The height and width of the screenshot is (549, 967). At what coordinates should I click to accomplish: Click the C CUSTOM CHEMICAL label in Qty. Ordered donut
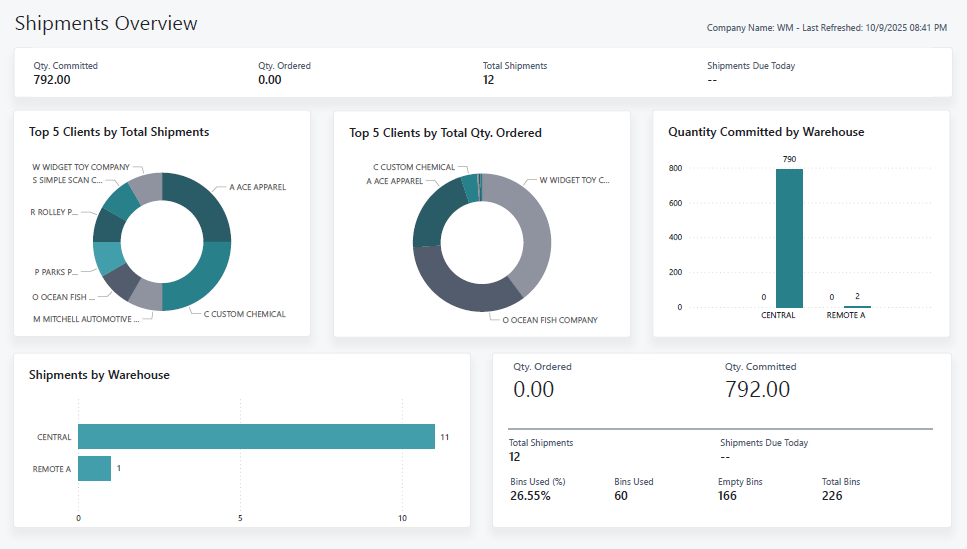click(x=413, y=167)
